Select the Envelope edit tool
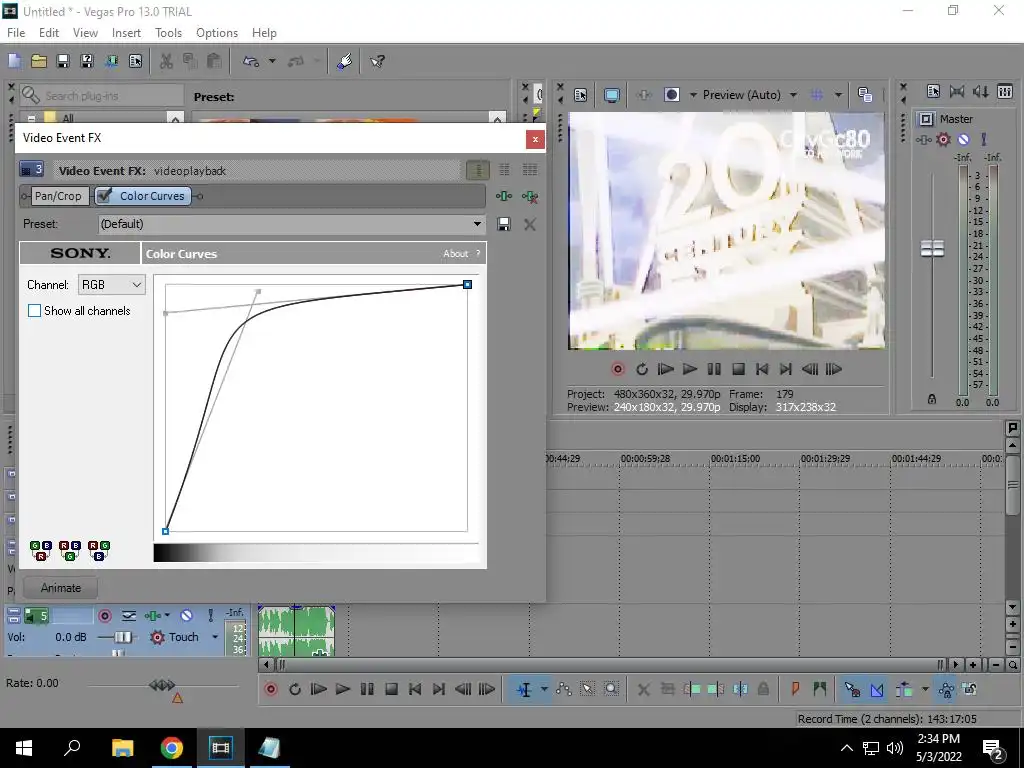This screenshot has height=768, width=1024. 563,689
